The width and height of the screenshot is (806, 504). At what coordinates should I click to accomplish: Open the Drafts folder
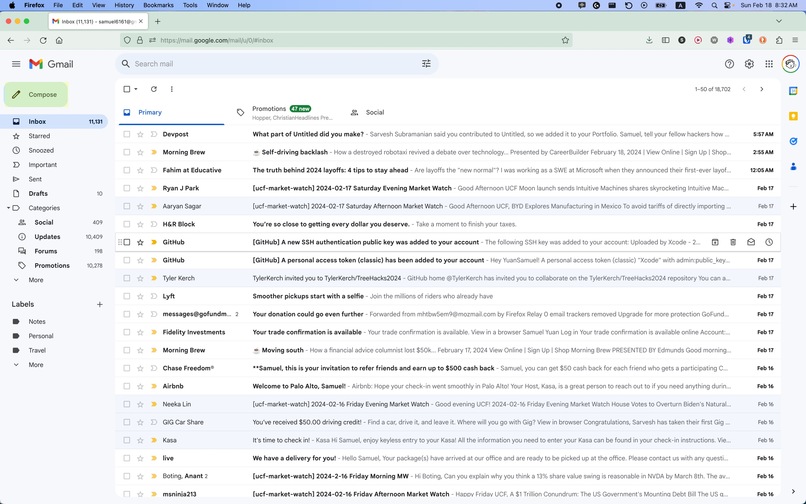click(x=38, y=193)
